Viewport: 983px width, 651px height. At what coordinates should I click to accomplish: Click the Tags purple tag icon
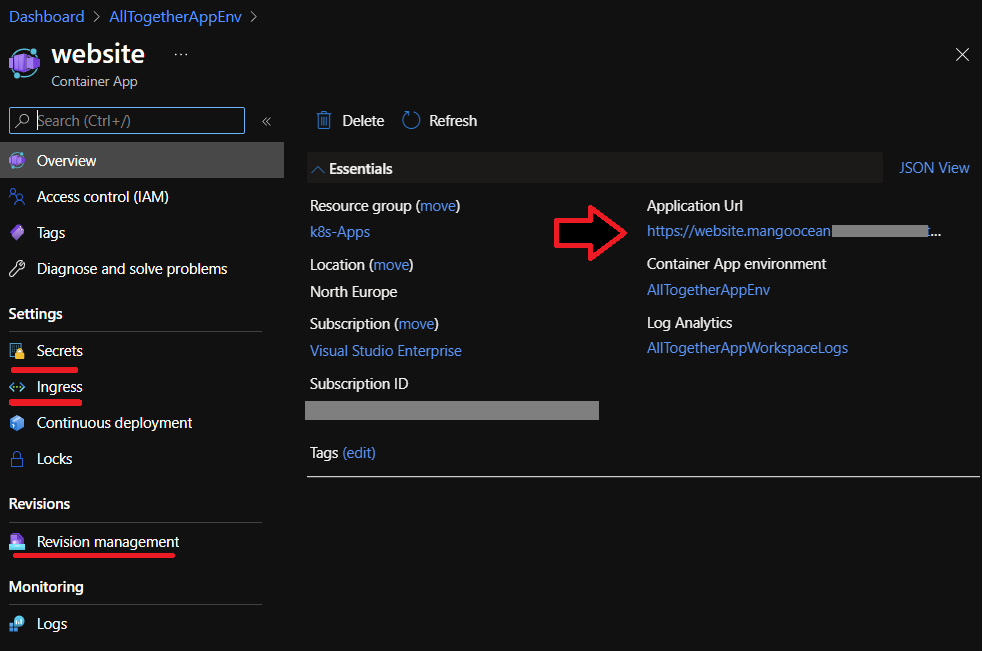point(17,233)
